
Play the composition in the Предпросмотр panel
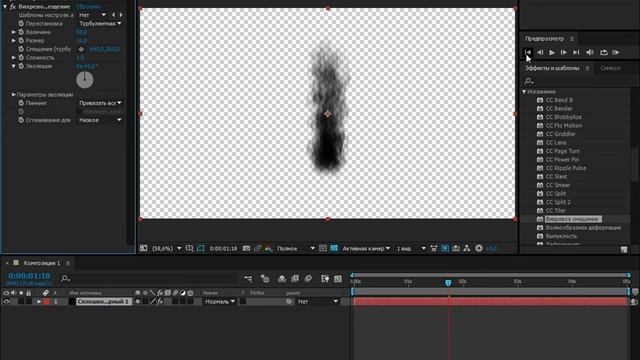click(x=552, y=52)
